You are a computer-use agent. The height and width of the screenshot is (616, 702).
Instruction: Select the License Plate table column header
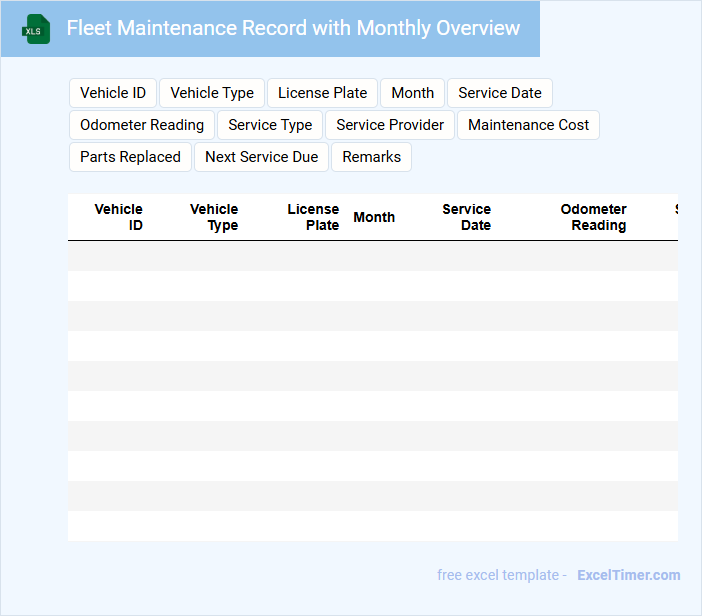[313, 217]
